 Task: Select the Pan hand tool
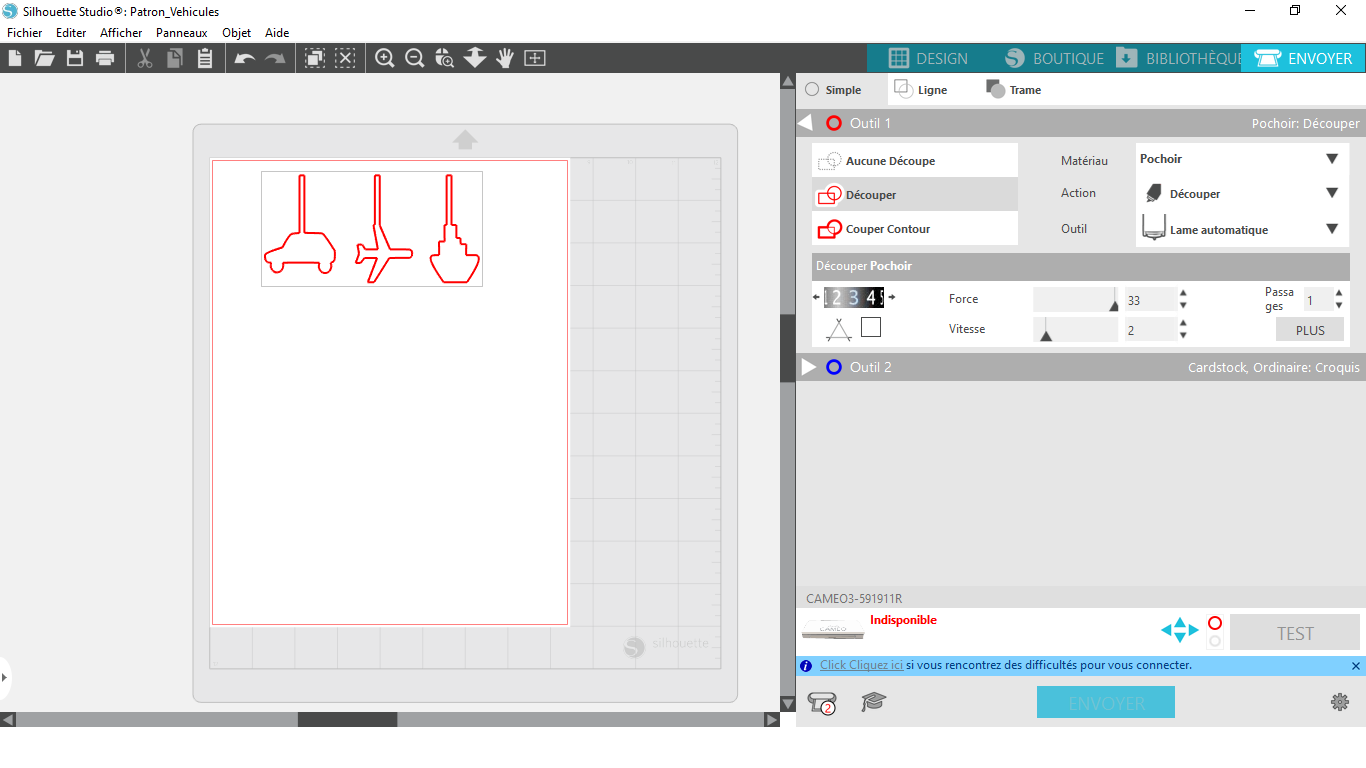505,58
